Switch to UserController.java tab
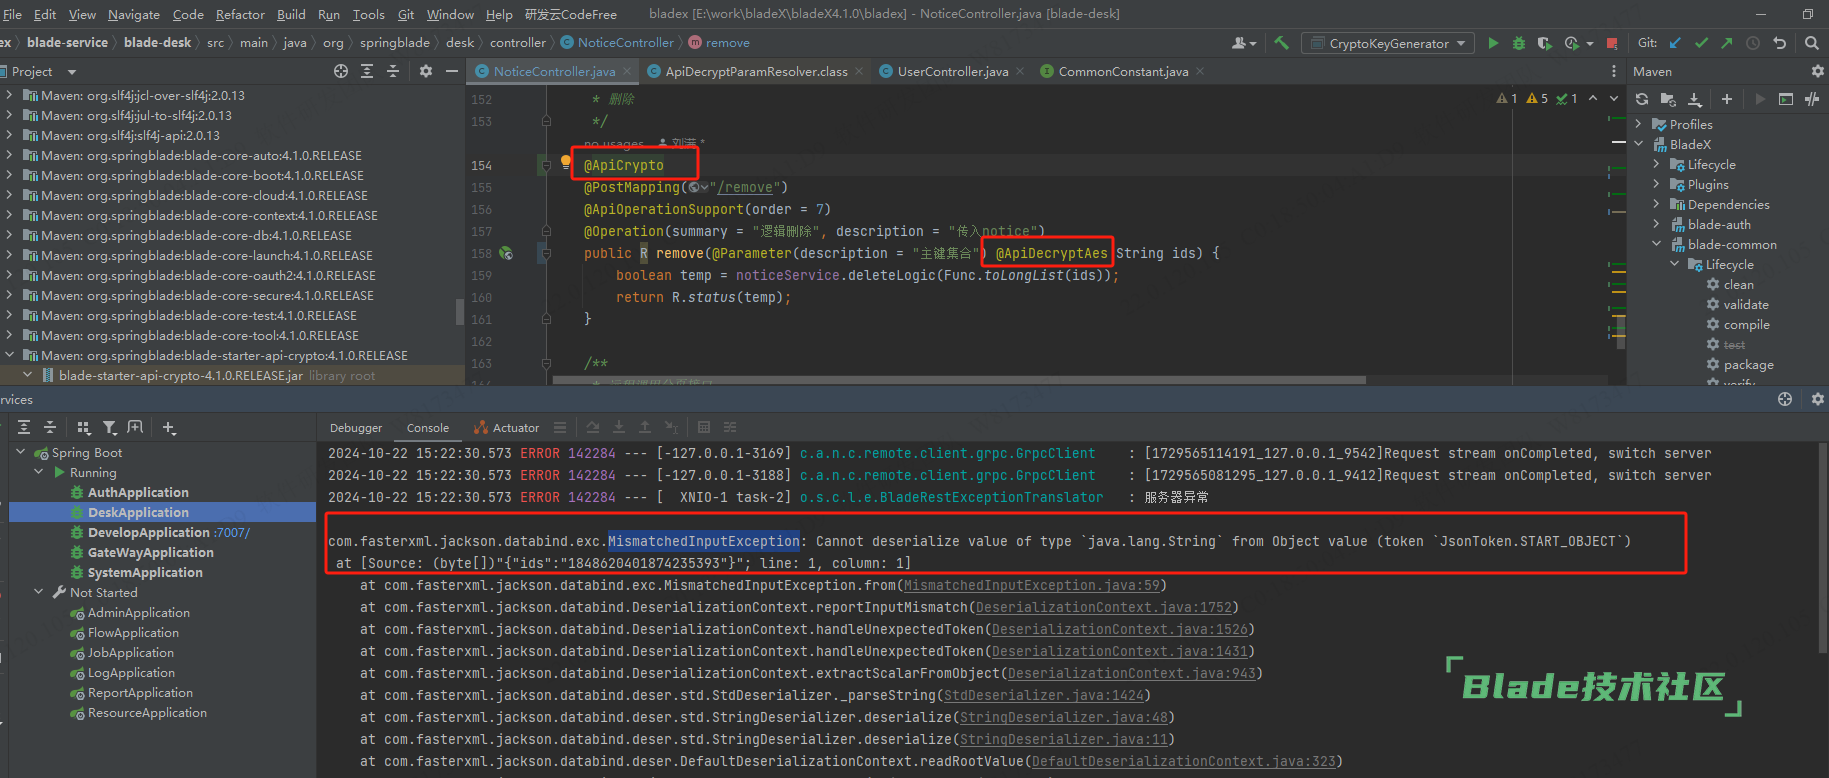The height and width of the screenshot is (778, 1829). (952, 71)
